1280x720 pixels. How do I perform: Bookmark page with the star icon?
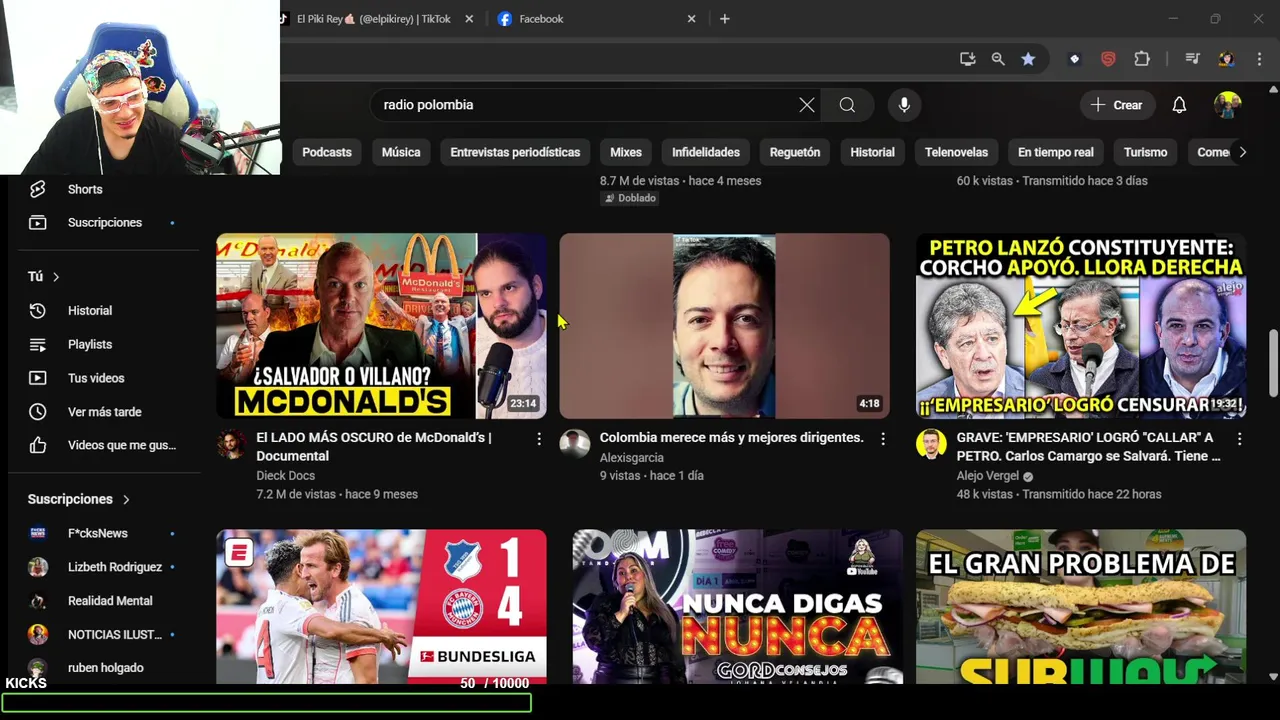coord(1028,59)
